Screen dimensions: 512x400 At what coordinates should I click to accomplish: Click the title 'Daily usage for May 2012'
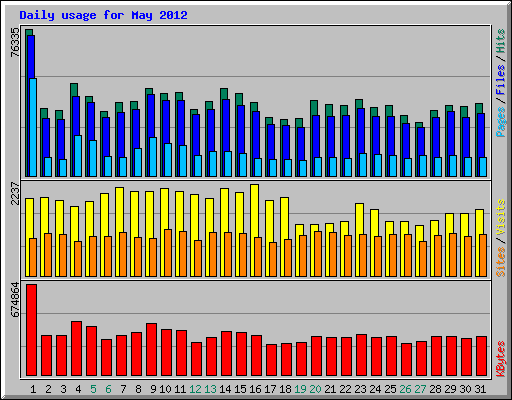[x=103, y=15]
